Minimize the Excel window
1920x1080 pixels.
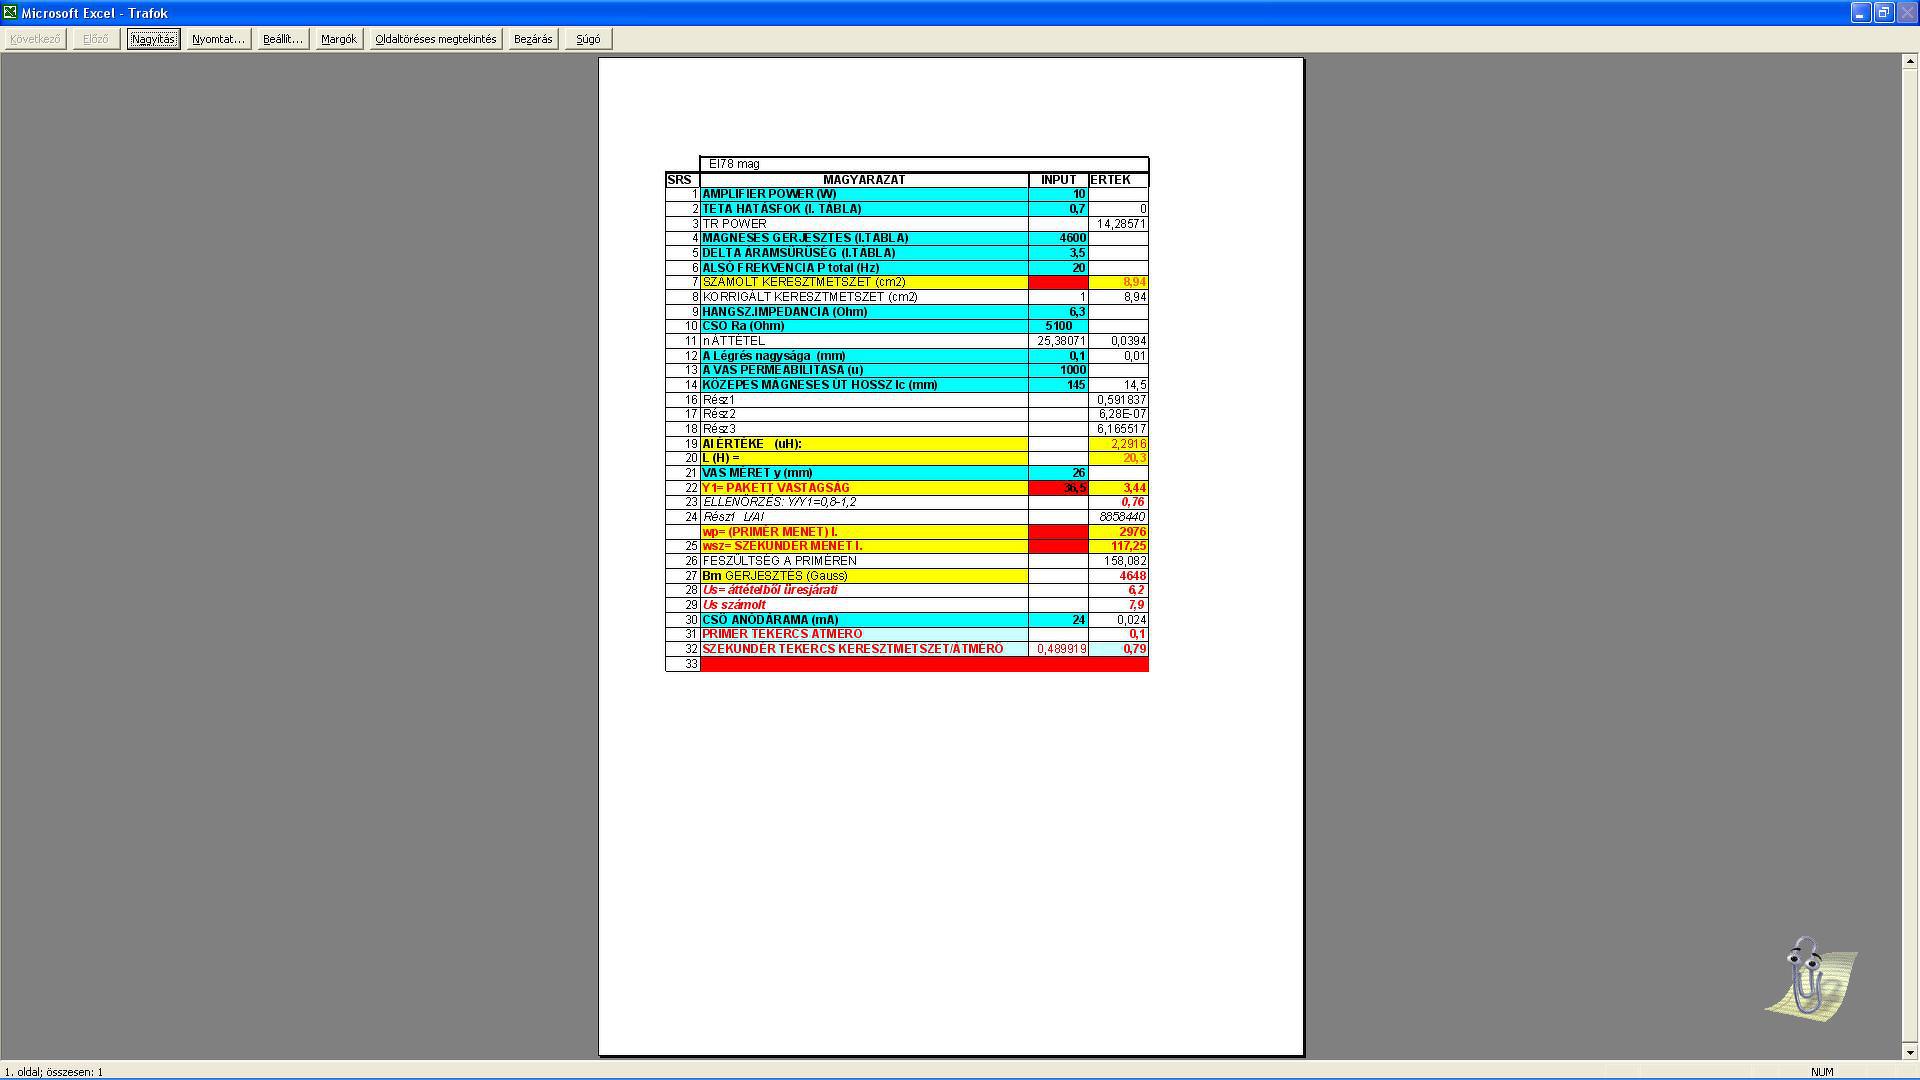1860,12
